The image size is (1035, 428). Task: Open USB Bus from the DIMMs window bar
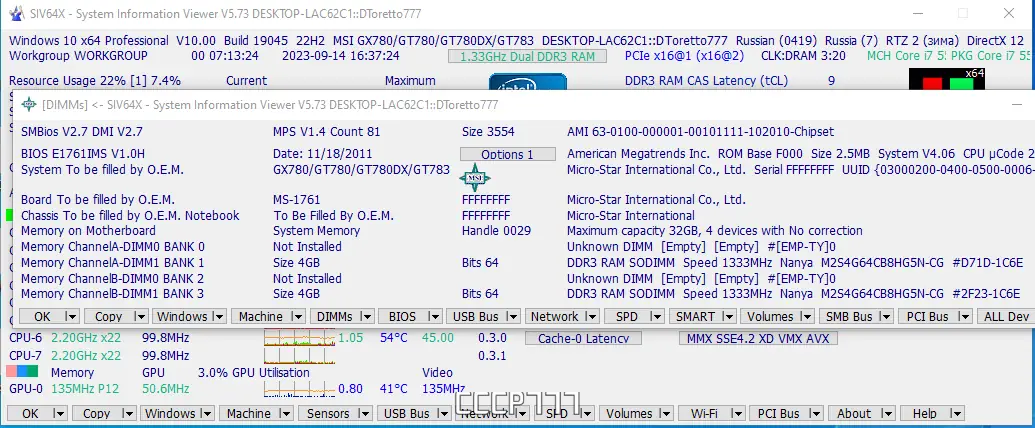(475, 316)
